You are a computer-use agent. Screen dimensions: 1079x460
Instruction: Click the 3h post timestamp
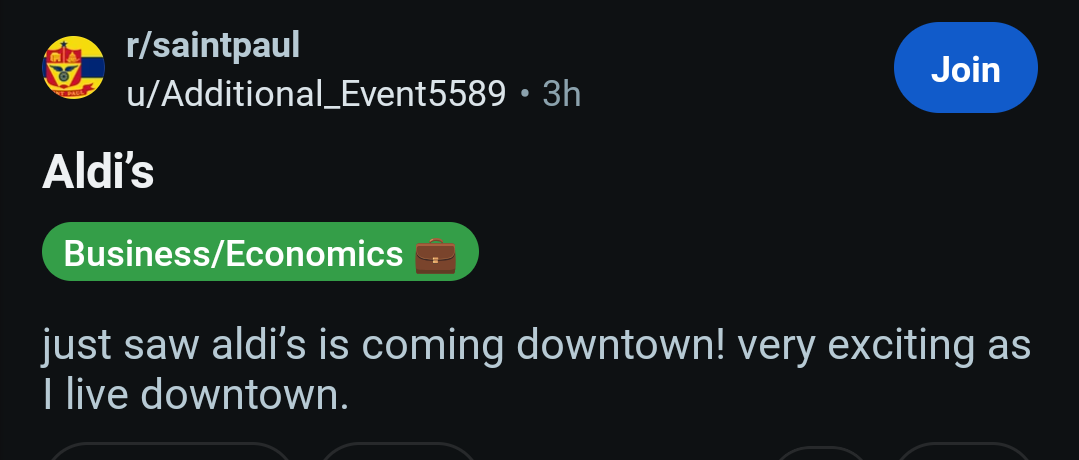coord(561,94)
